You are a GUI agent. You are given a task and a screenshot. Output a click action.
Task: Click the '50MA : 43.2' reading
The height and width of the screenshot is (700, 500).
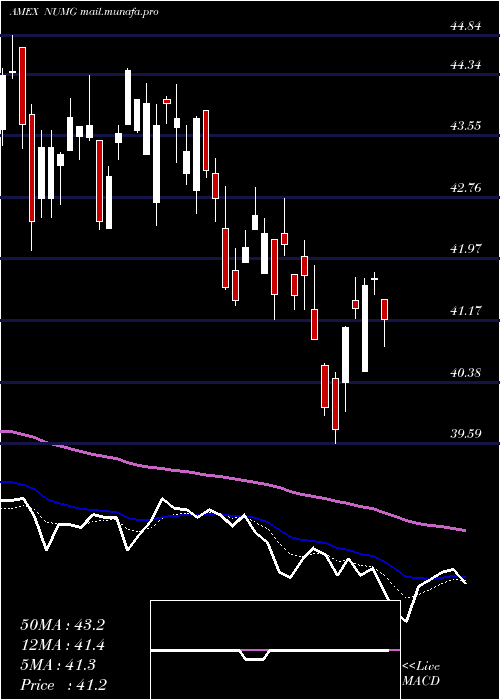pyautogui.click(x=62, y=625)
